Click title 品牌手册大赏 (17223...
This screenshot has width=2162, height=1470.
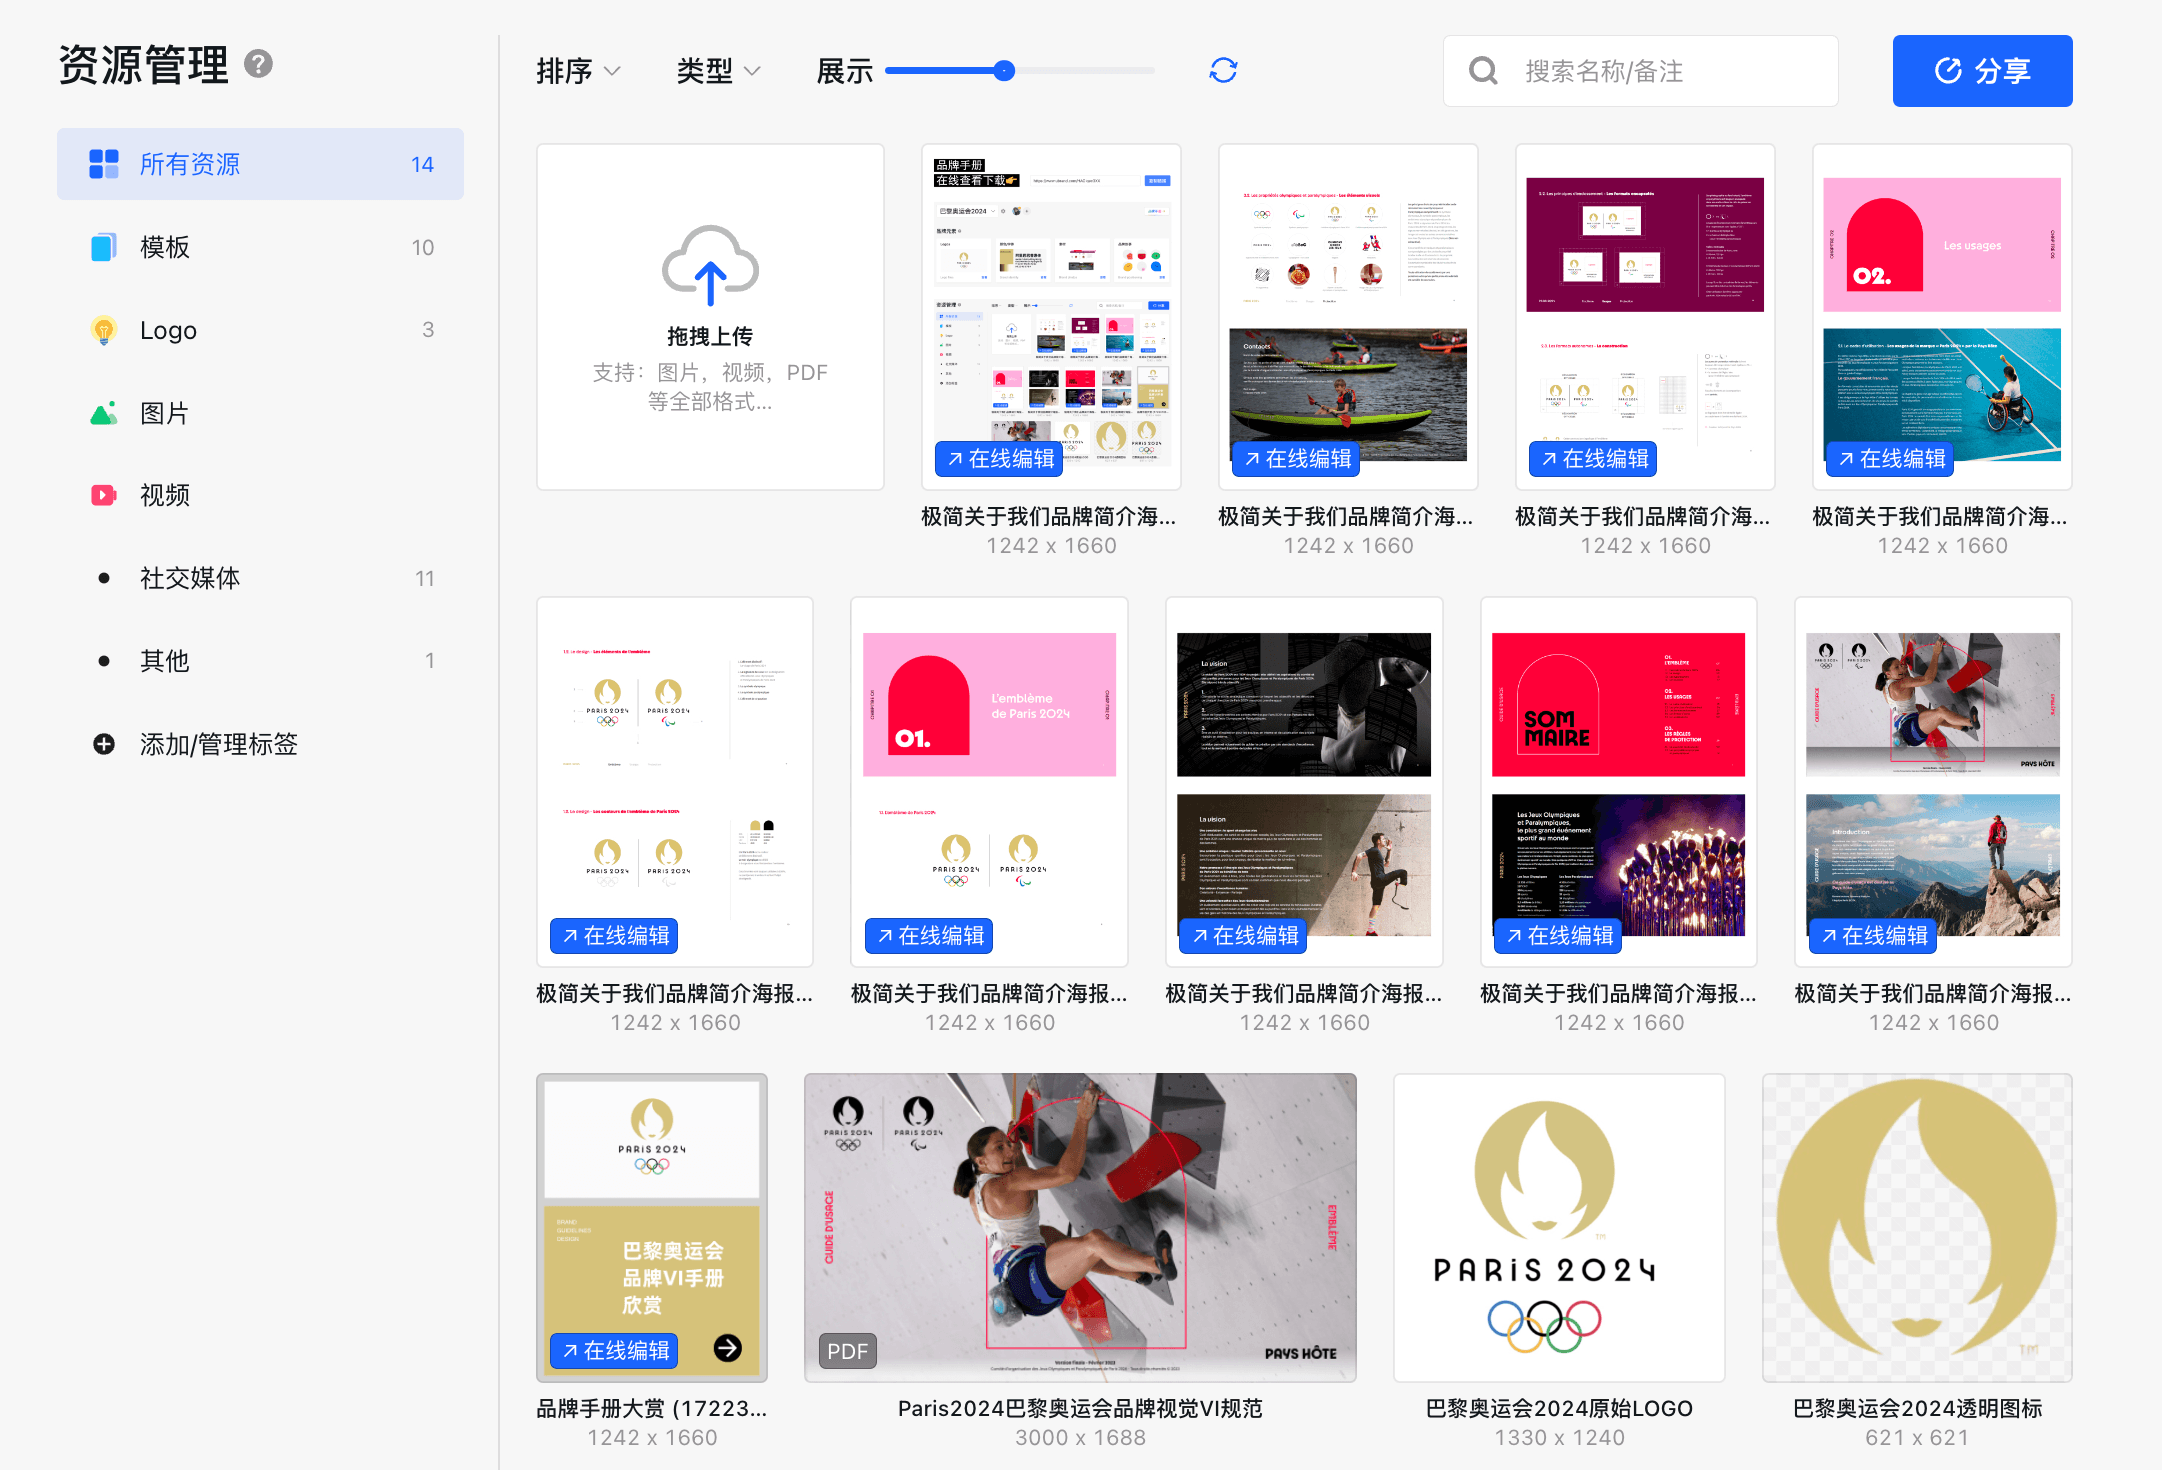(x=652, y=1408)
